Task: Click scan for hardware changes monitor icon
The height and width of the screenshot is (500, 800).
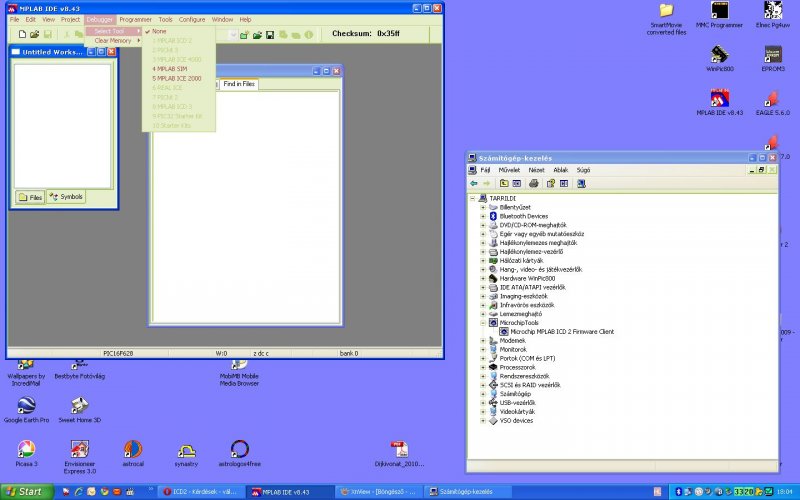Action: [581, 183]
